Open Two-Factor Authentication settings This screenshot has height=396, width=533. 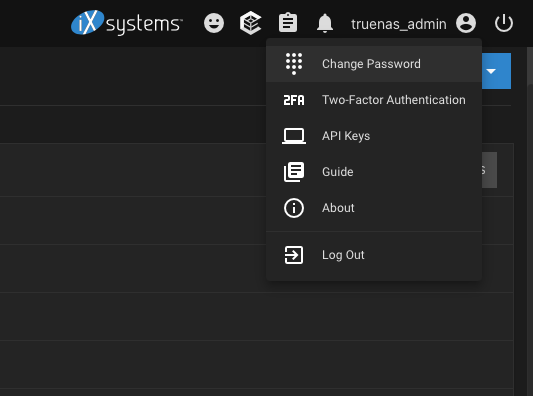click(x=374, y=100)
